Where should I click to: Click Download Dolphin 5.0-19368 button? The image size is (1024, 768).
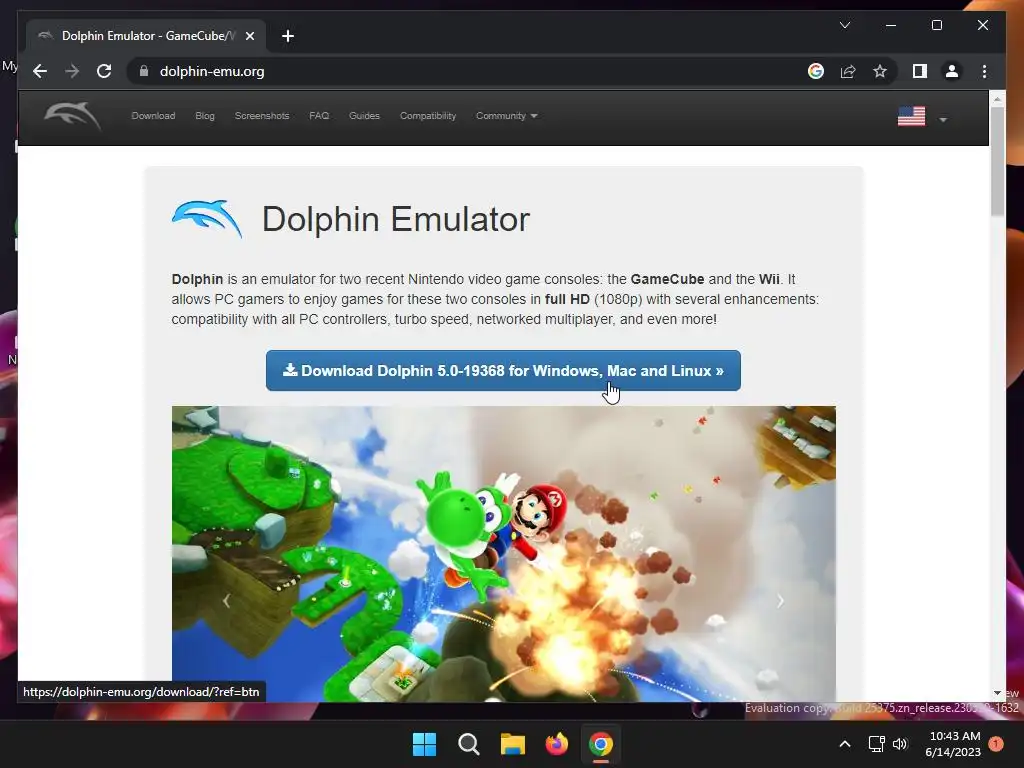coord(503,370)
